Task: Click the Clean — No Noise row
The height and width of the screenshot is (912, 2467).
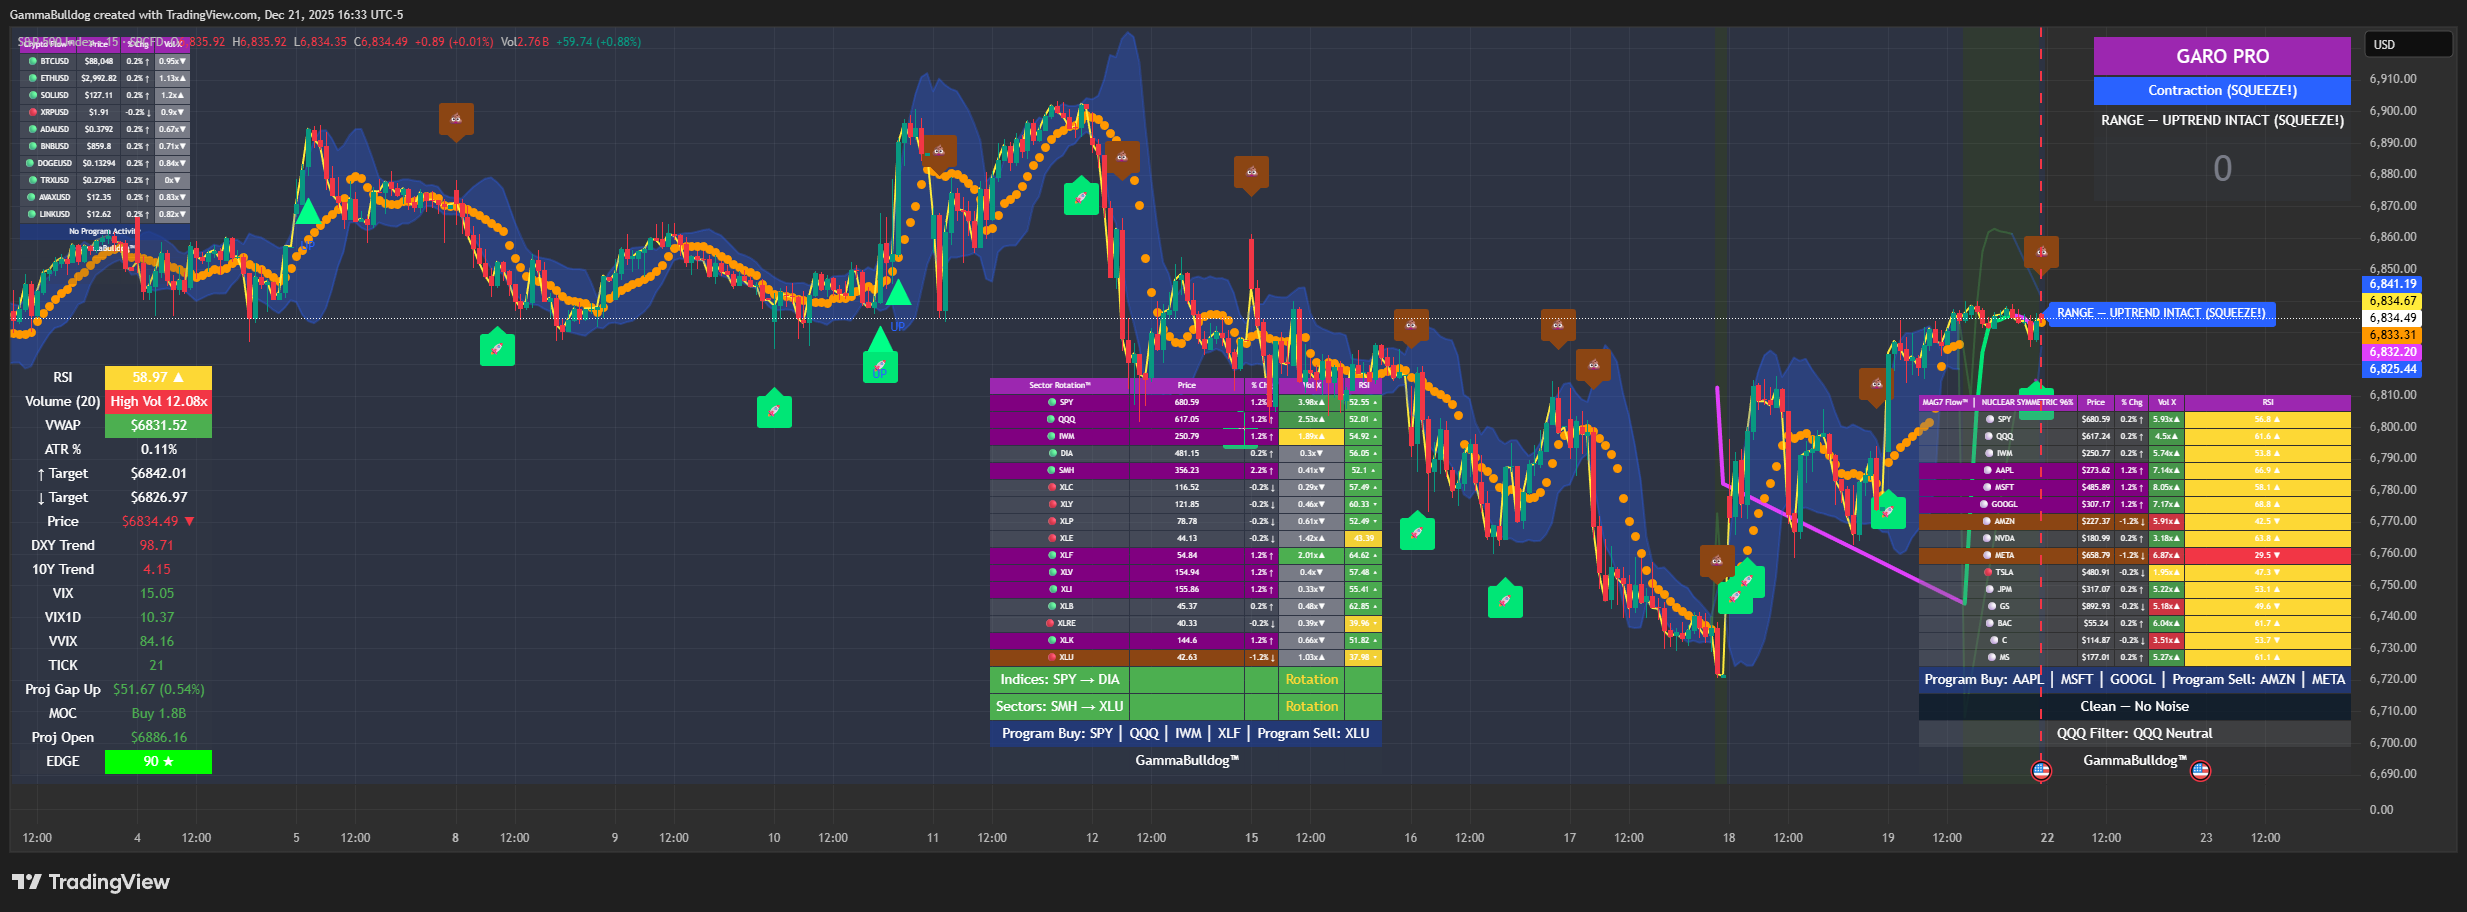Action: (x=2135, y=707)
